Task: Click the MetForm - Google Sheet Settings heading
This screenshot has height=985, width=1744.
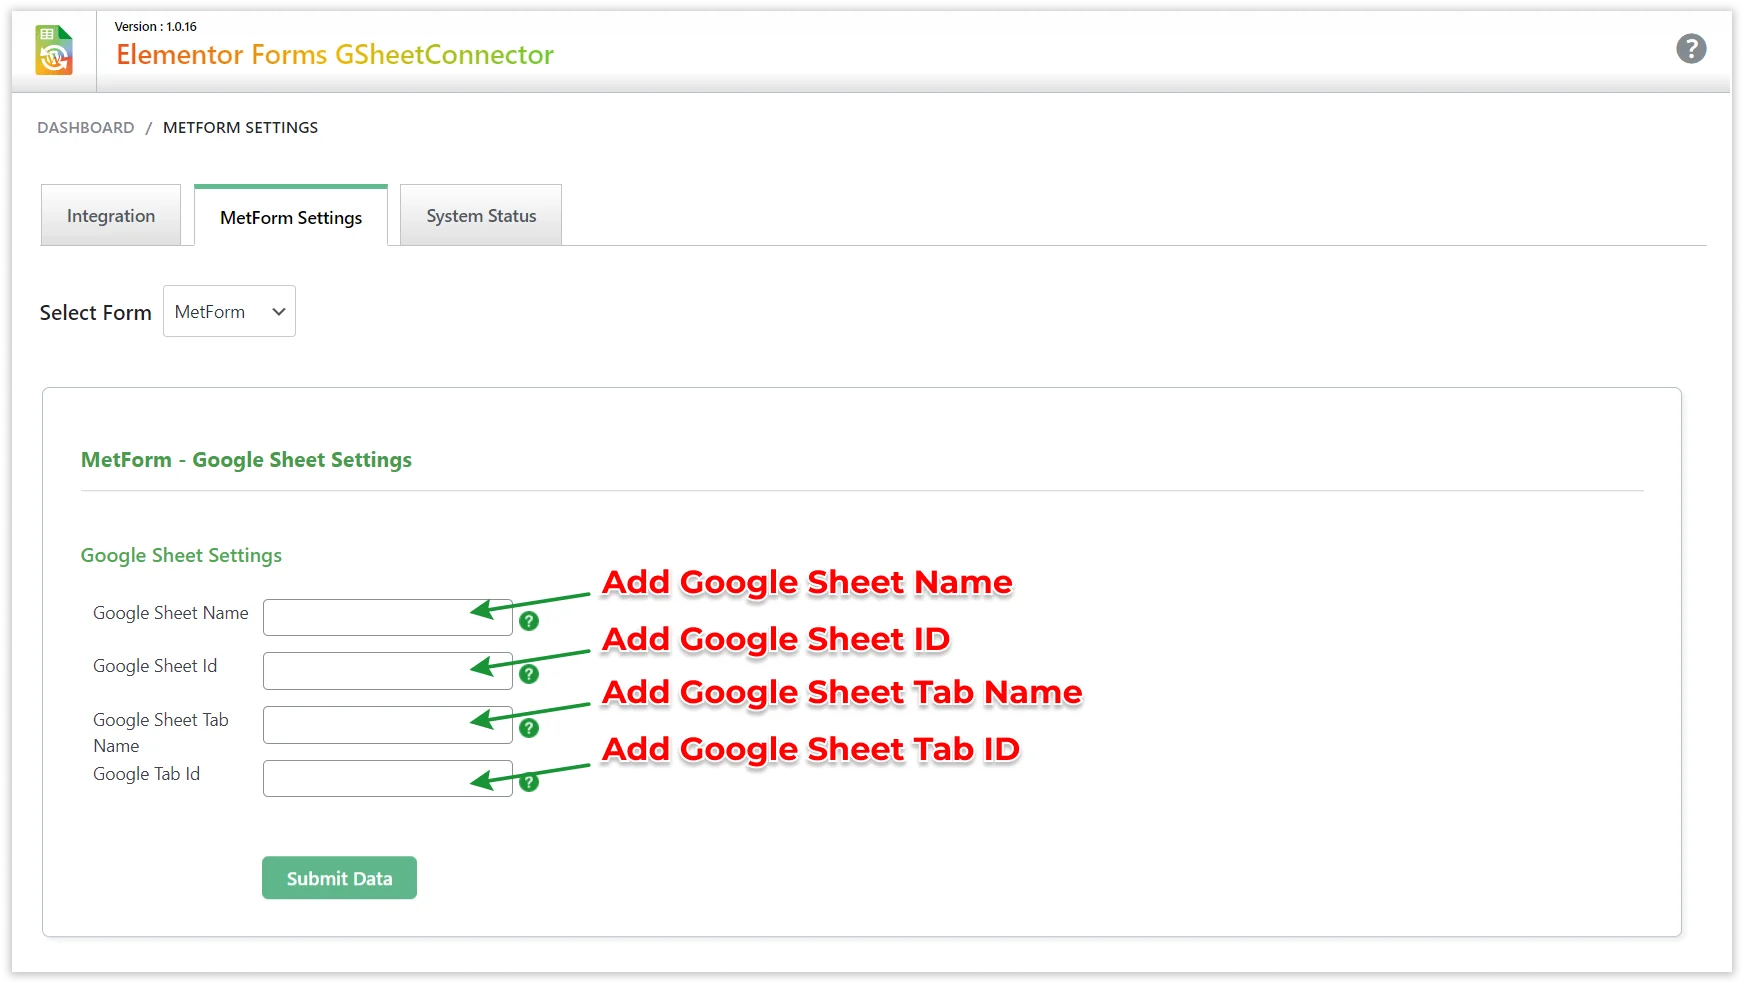Action: tap(246, 460)
